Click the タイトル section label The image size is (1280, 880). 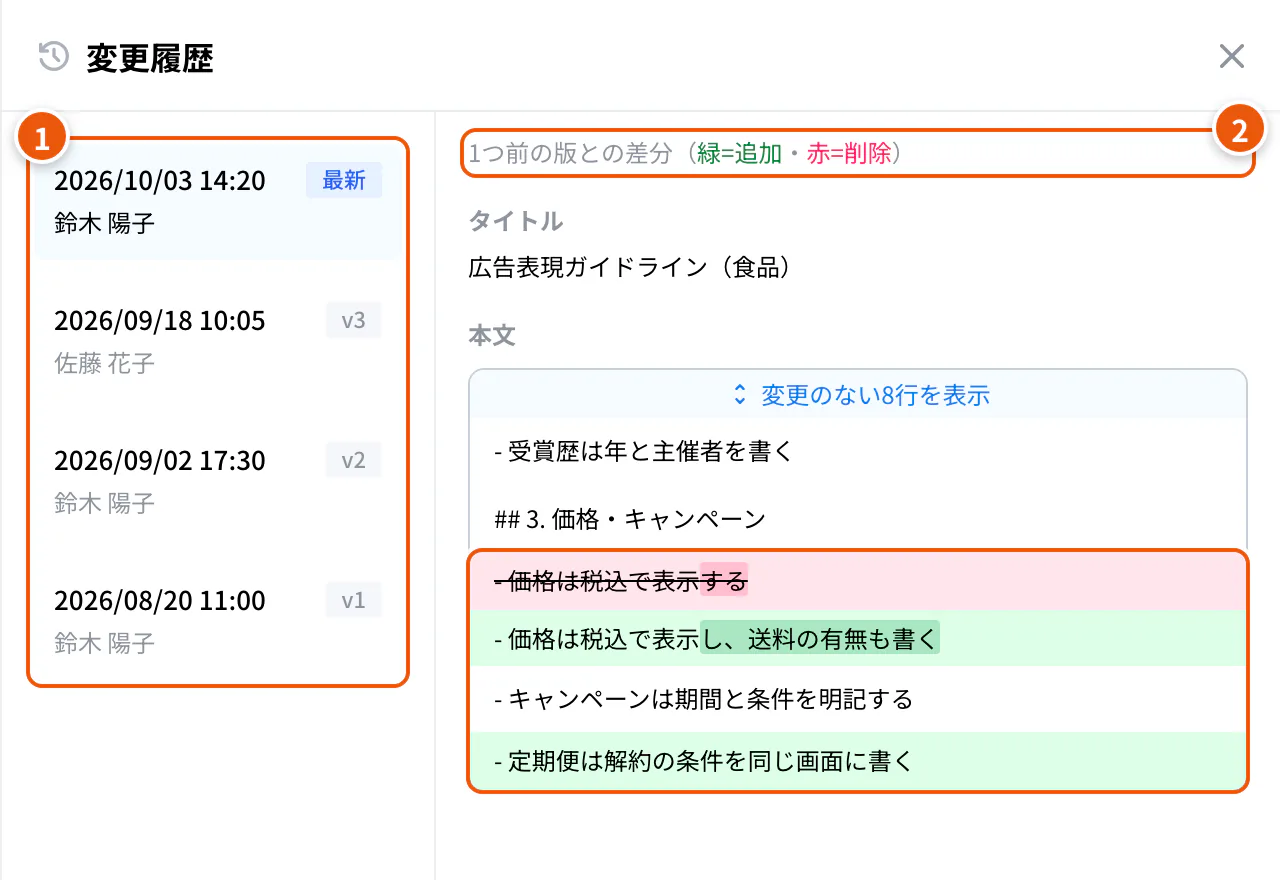click(x=515, y=221)
